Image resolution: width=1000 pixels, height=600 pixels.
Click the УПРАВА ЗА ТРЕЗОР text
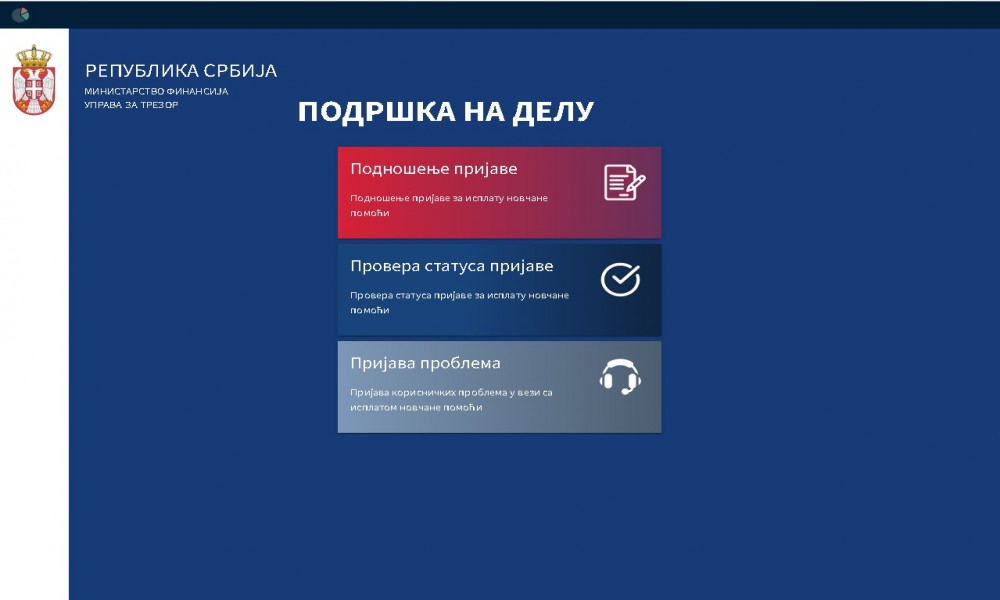click(131, 105)
